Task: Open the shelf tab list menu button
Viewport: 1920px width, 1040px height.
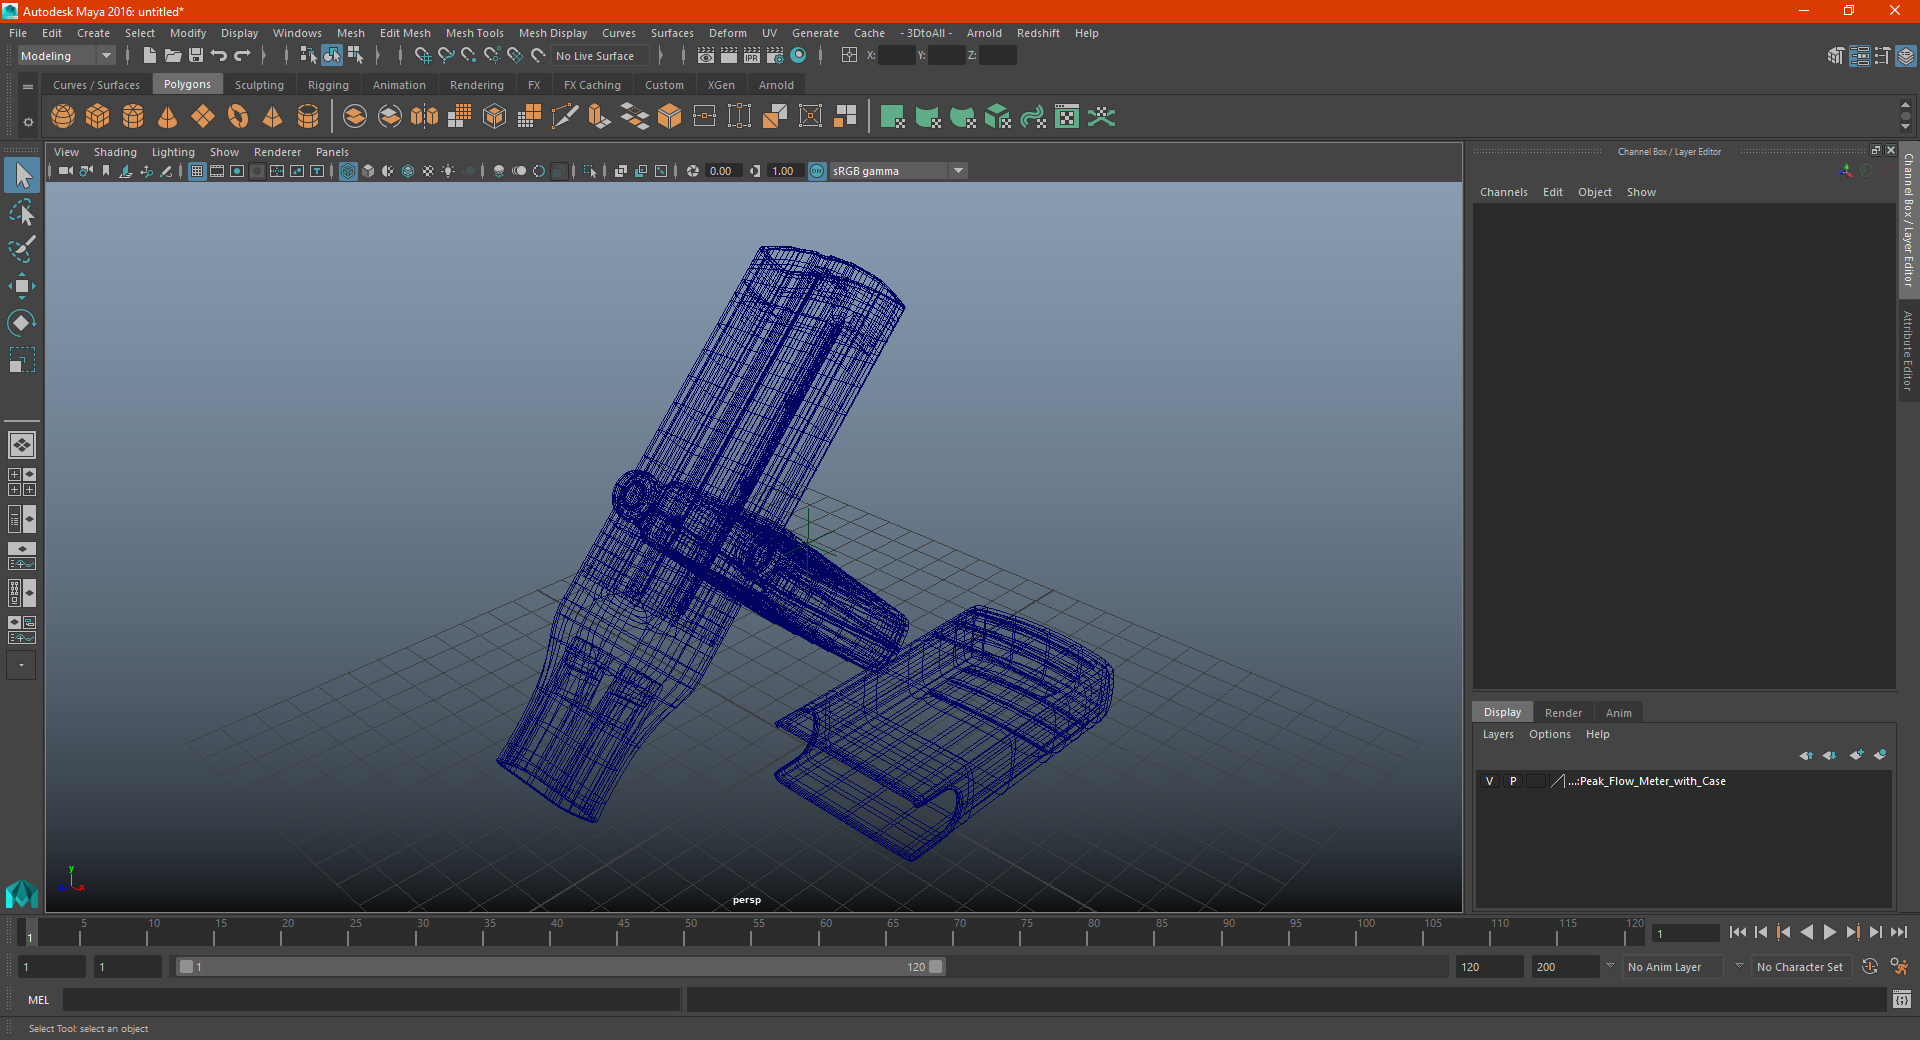Action: tap(28, 87)
